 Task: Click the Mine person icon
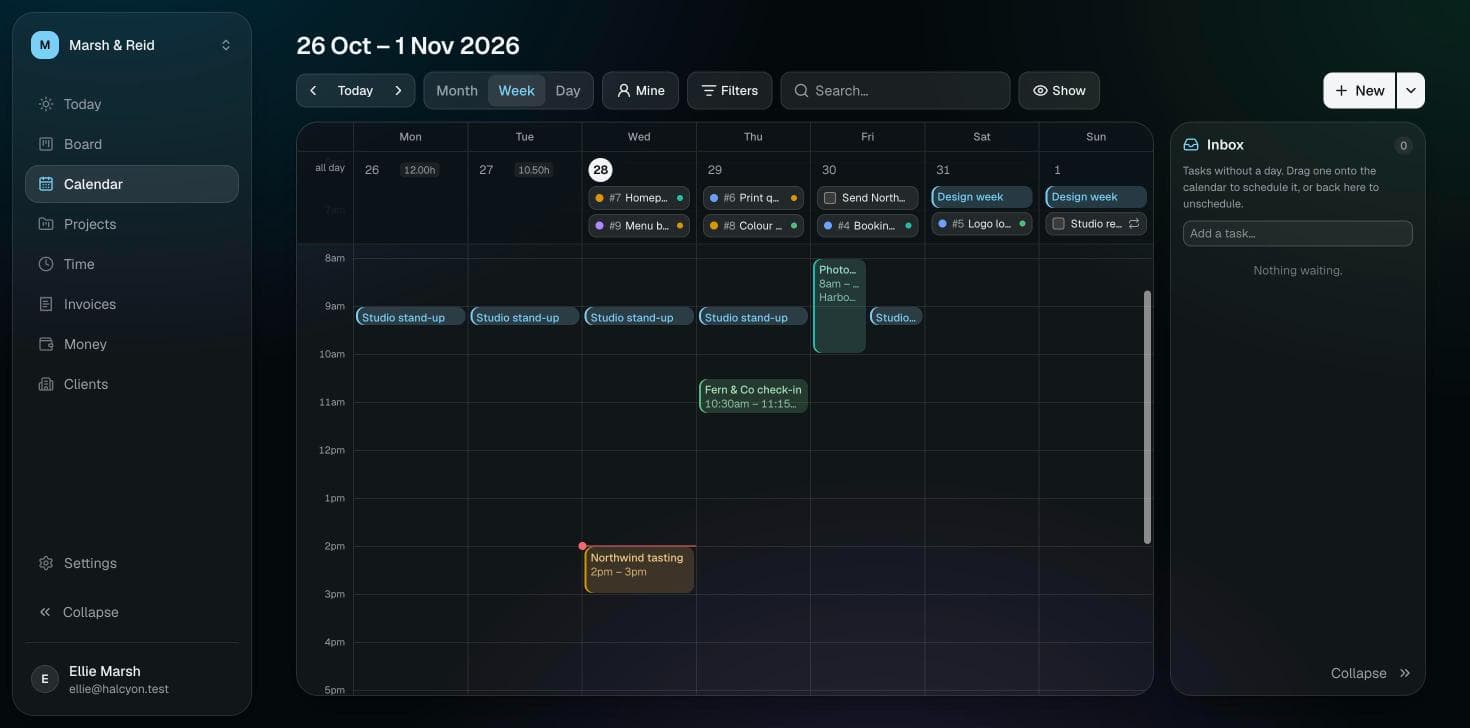624,90
